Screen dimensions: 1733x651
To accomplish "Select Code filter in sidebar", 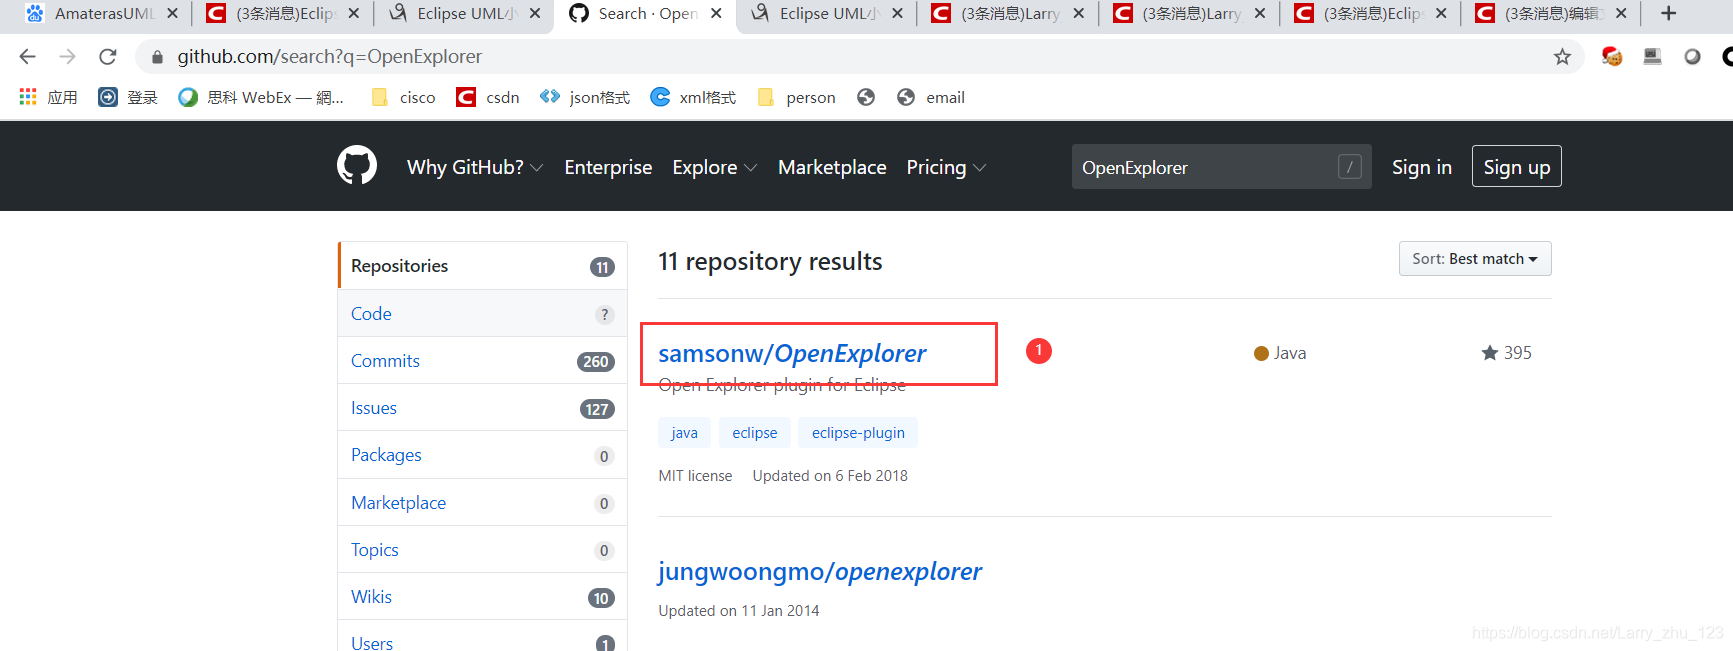I will point(483,313).
